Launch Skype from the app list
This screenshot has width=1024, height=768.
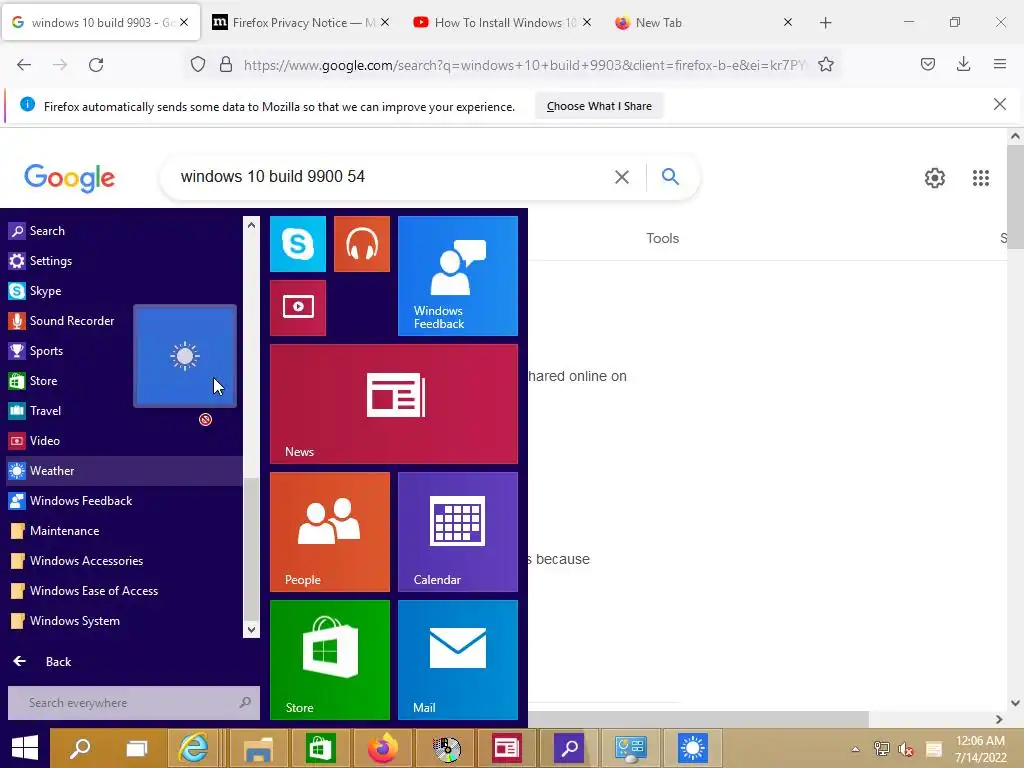[x=124, y=291]
